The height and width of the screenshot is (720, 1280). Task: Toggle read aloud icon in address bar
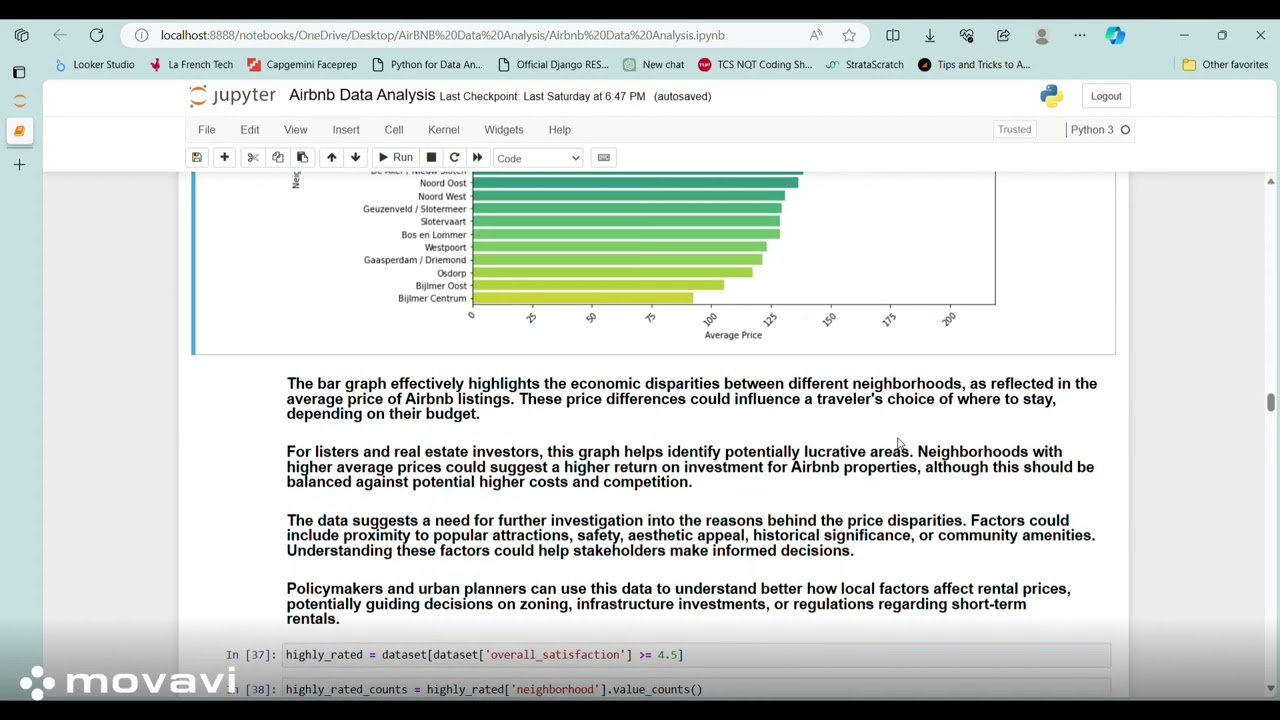[x=816, y=35]
